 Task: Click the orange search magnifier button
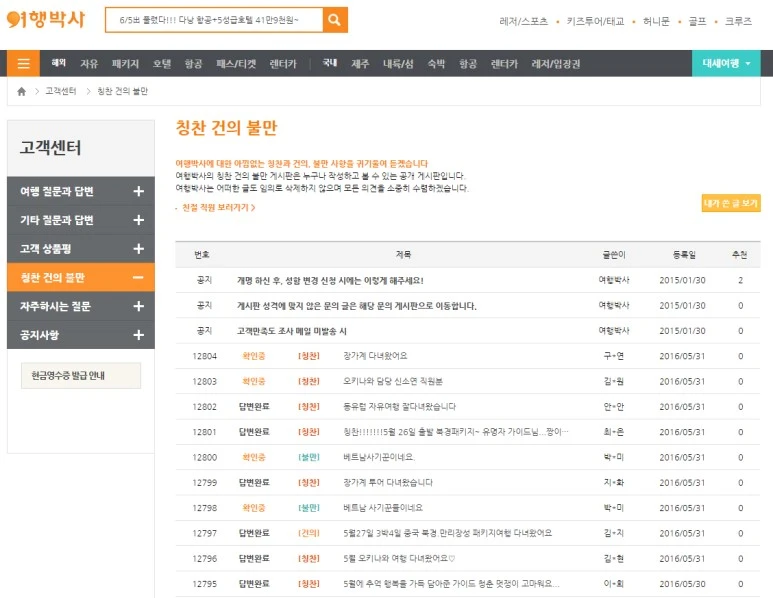335,20
